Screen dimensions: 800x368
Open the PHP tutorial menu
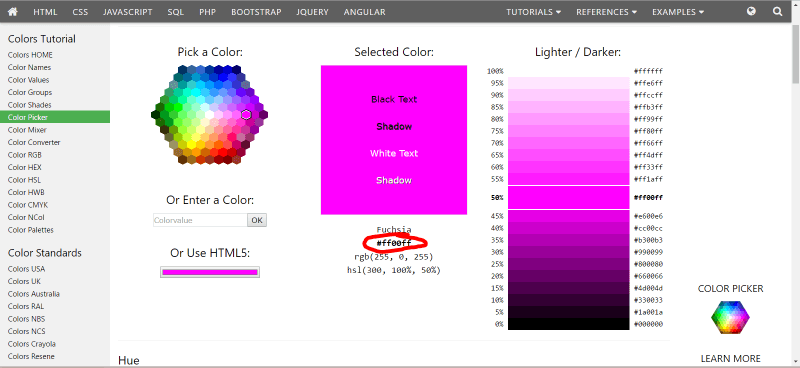tap(208, 12)
